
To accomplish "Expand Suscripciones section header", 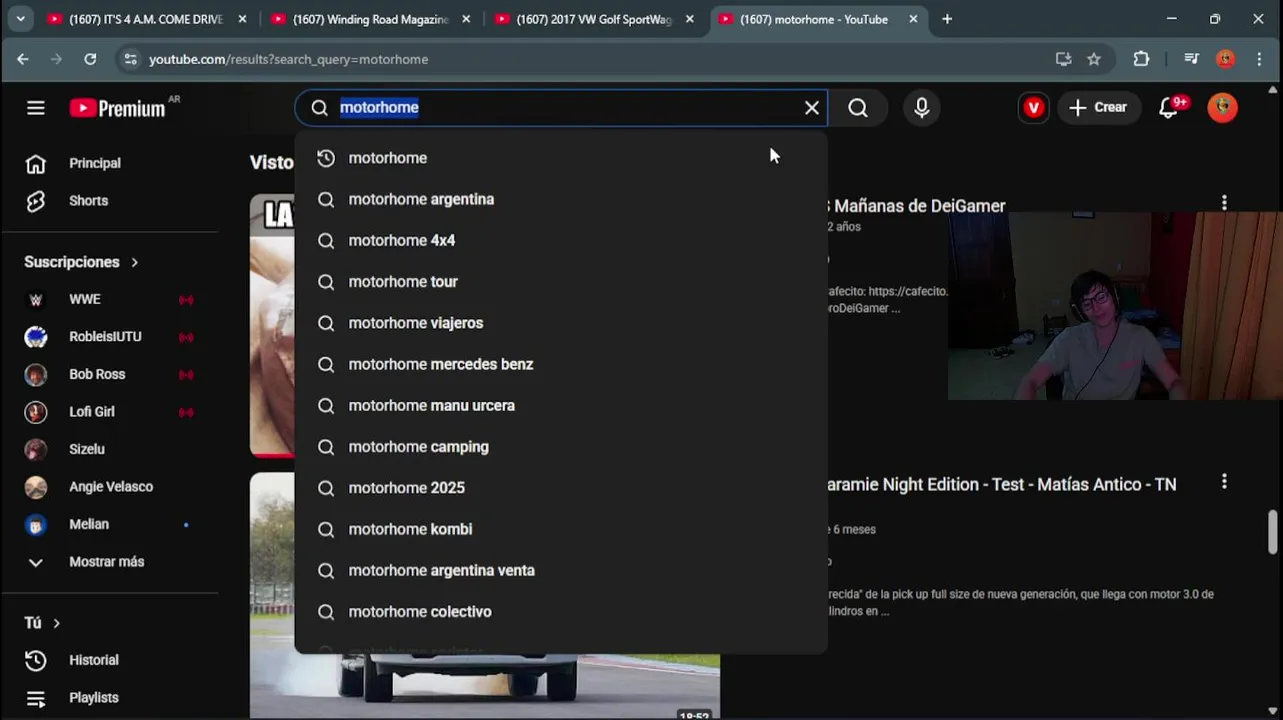I will [x=82, y=262].
